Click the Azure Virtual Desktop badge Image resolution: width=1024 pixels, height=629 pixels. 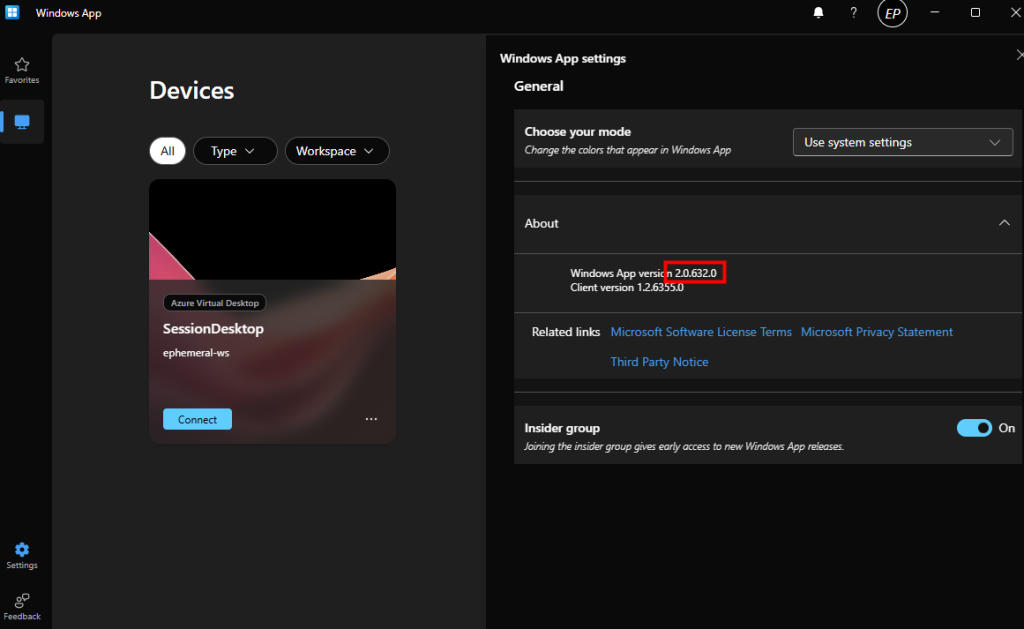point(215,303)
